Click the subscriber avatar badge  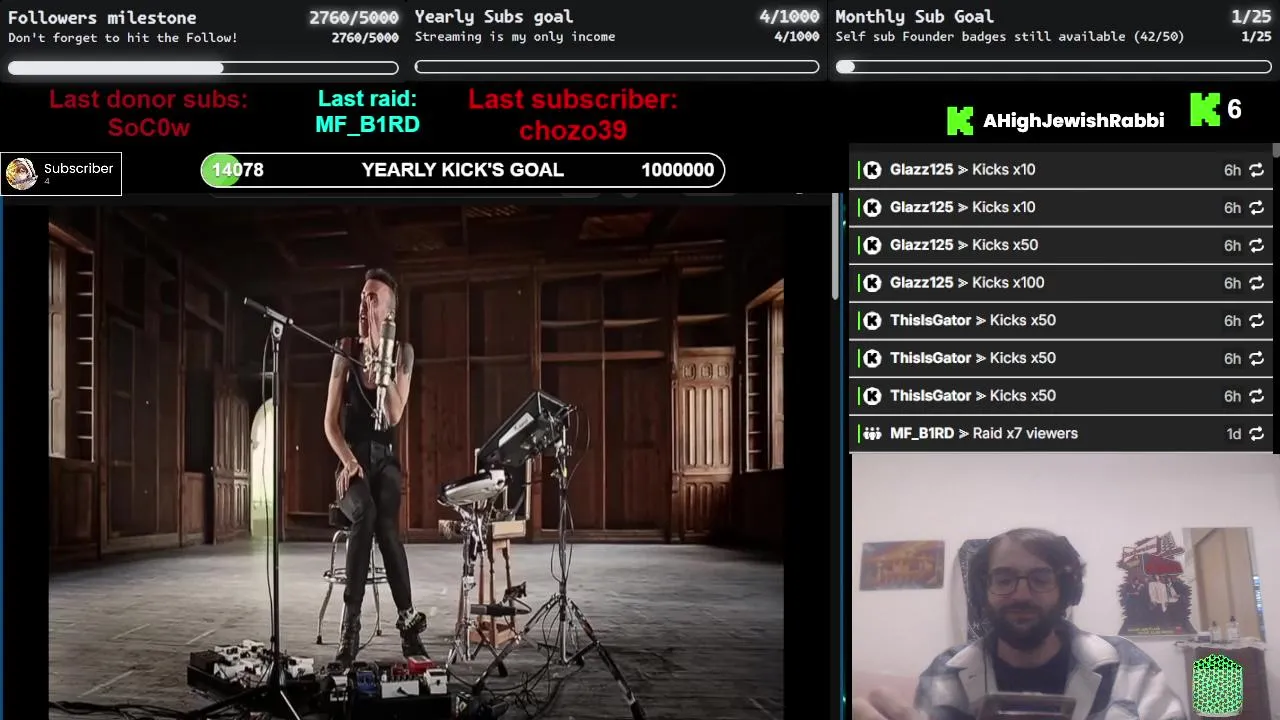[x=21, y=174]
